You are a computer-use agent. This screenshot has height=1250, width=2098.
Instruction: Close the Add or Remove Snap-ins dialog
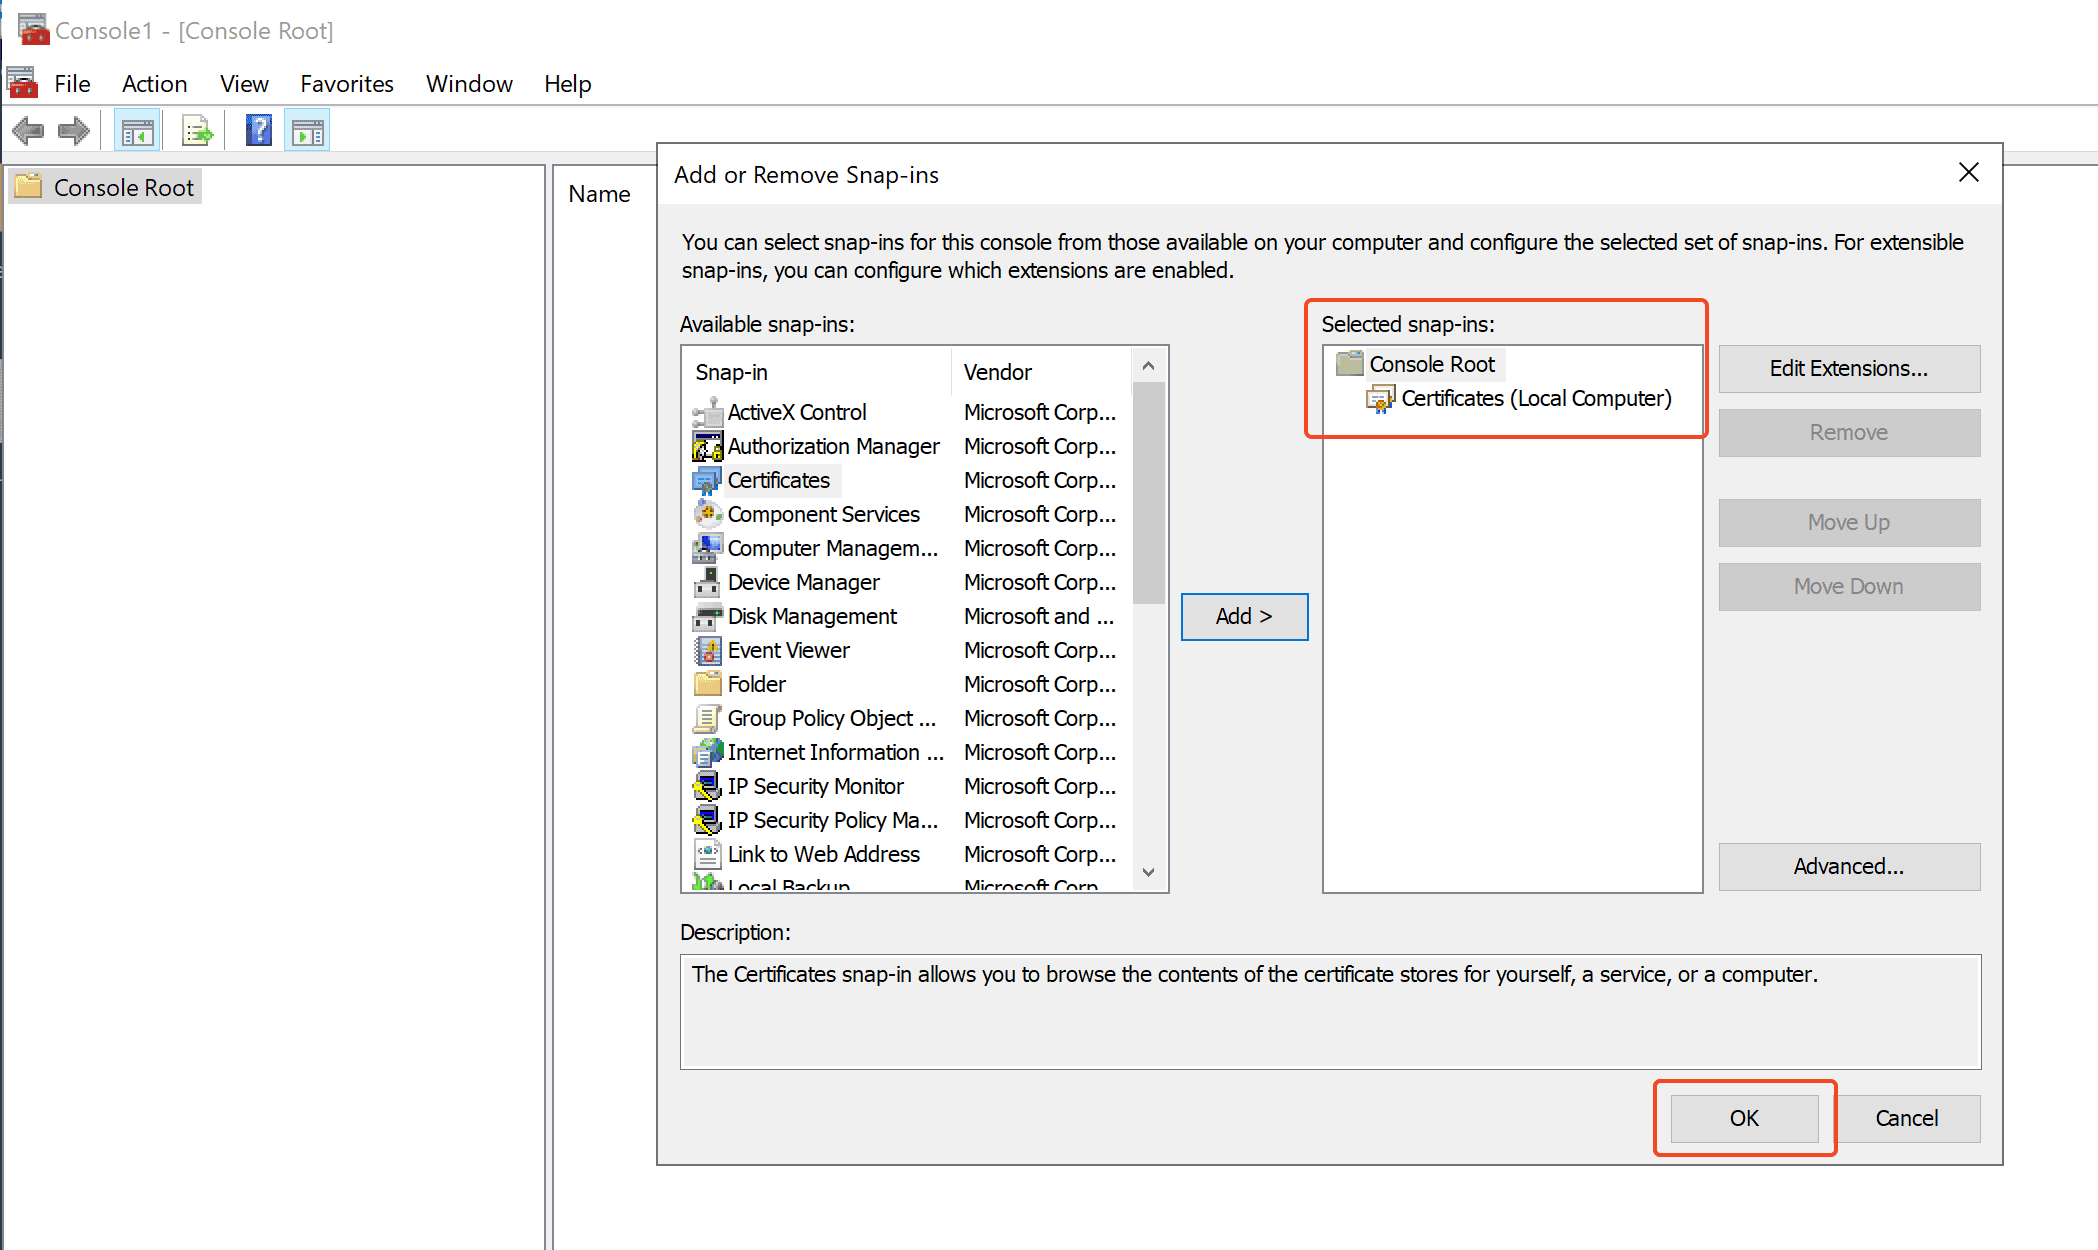[x=1968, y=173]
